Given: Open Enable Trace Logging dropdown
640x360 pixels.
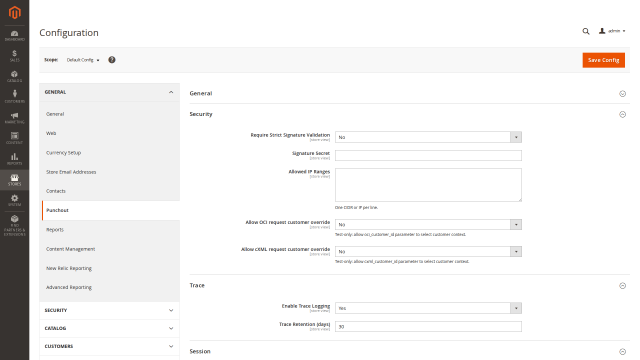Looking at the screenshot, I should click(x=428, y=308).
